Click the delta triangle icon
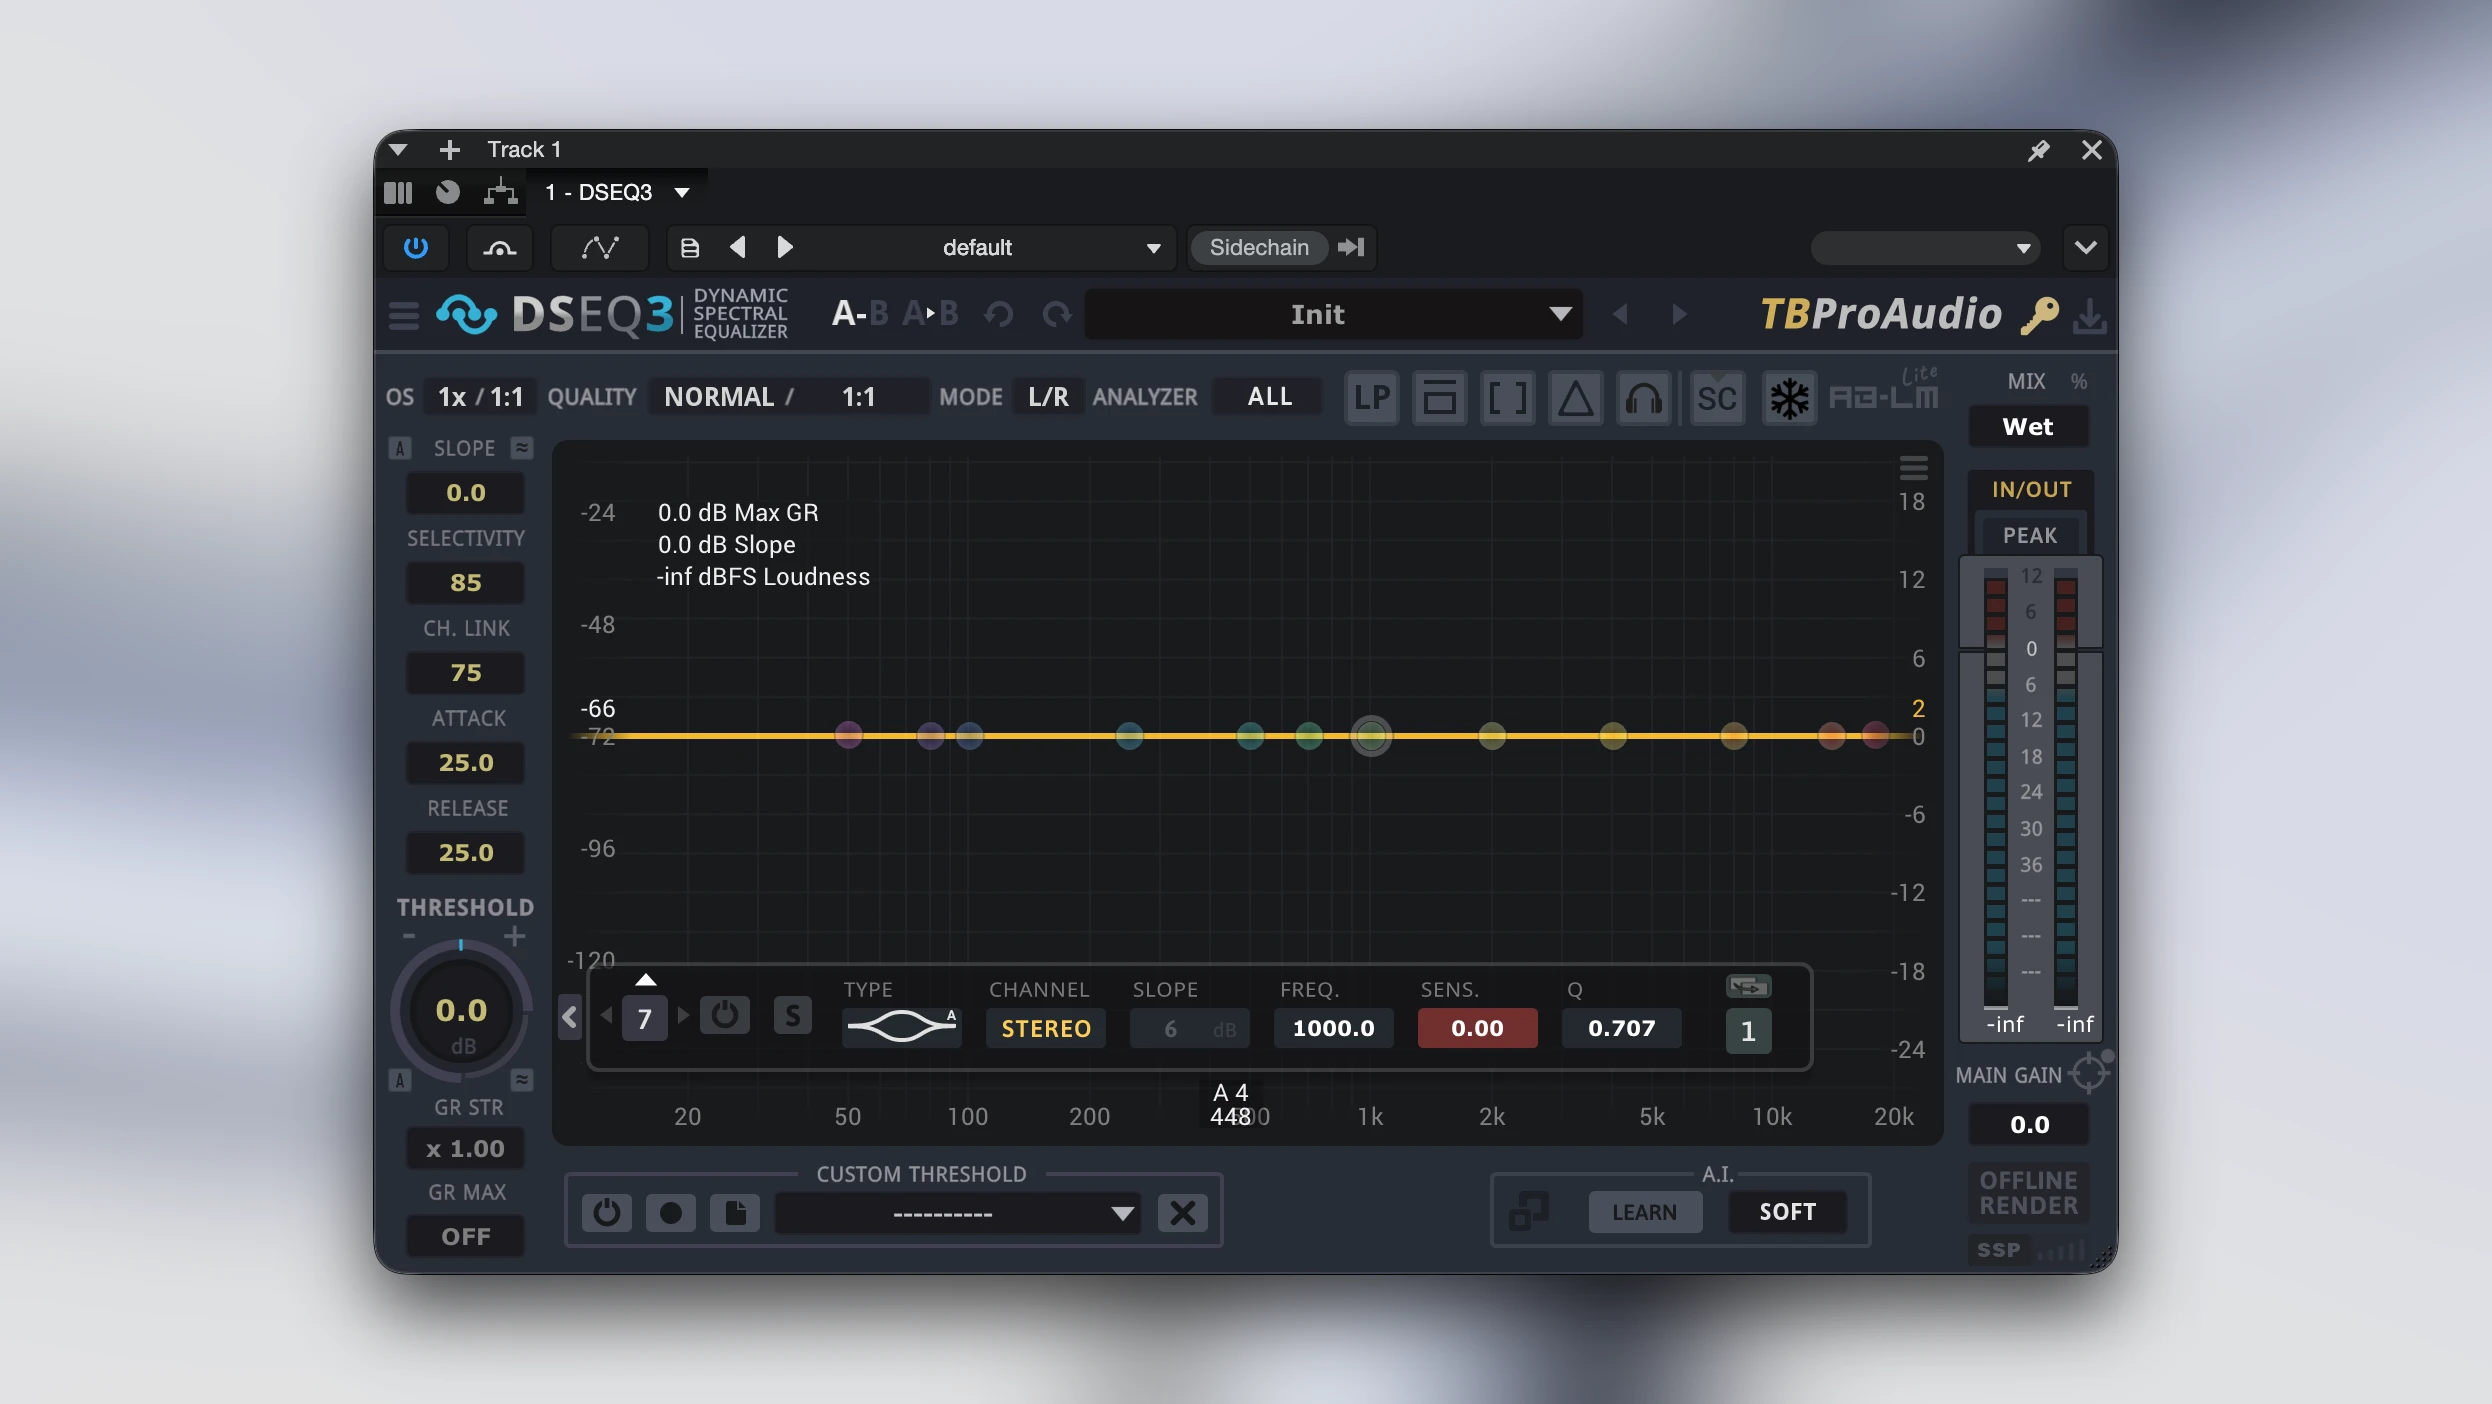Image resolution: width=2492 pixels, height=1404 pixels. click(1575, 398)
